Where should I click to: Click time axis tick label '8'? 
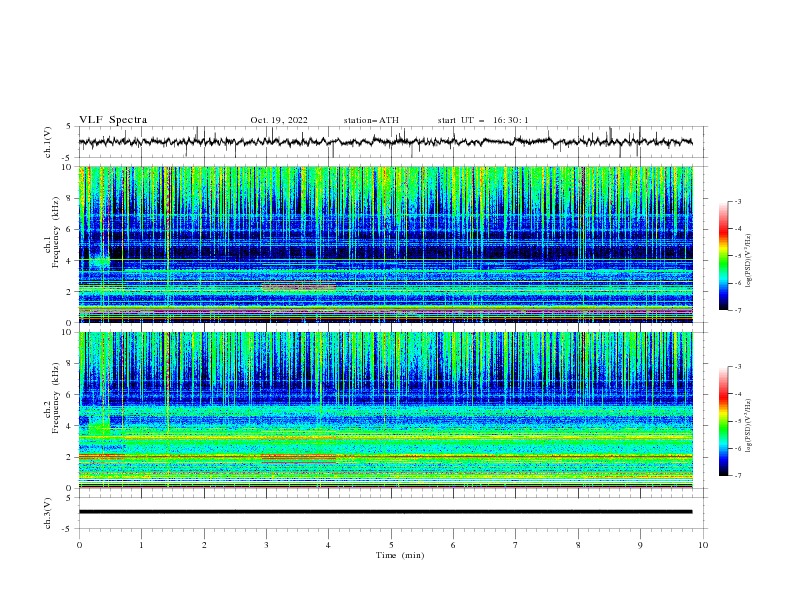[x=578, y=545]
